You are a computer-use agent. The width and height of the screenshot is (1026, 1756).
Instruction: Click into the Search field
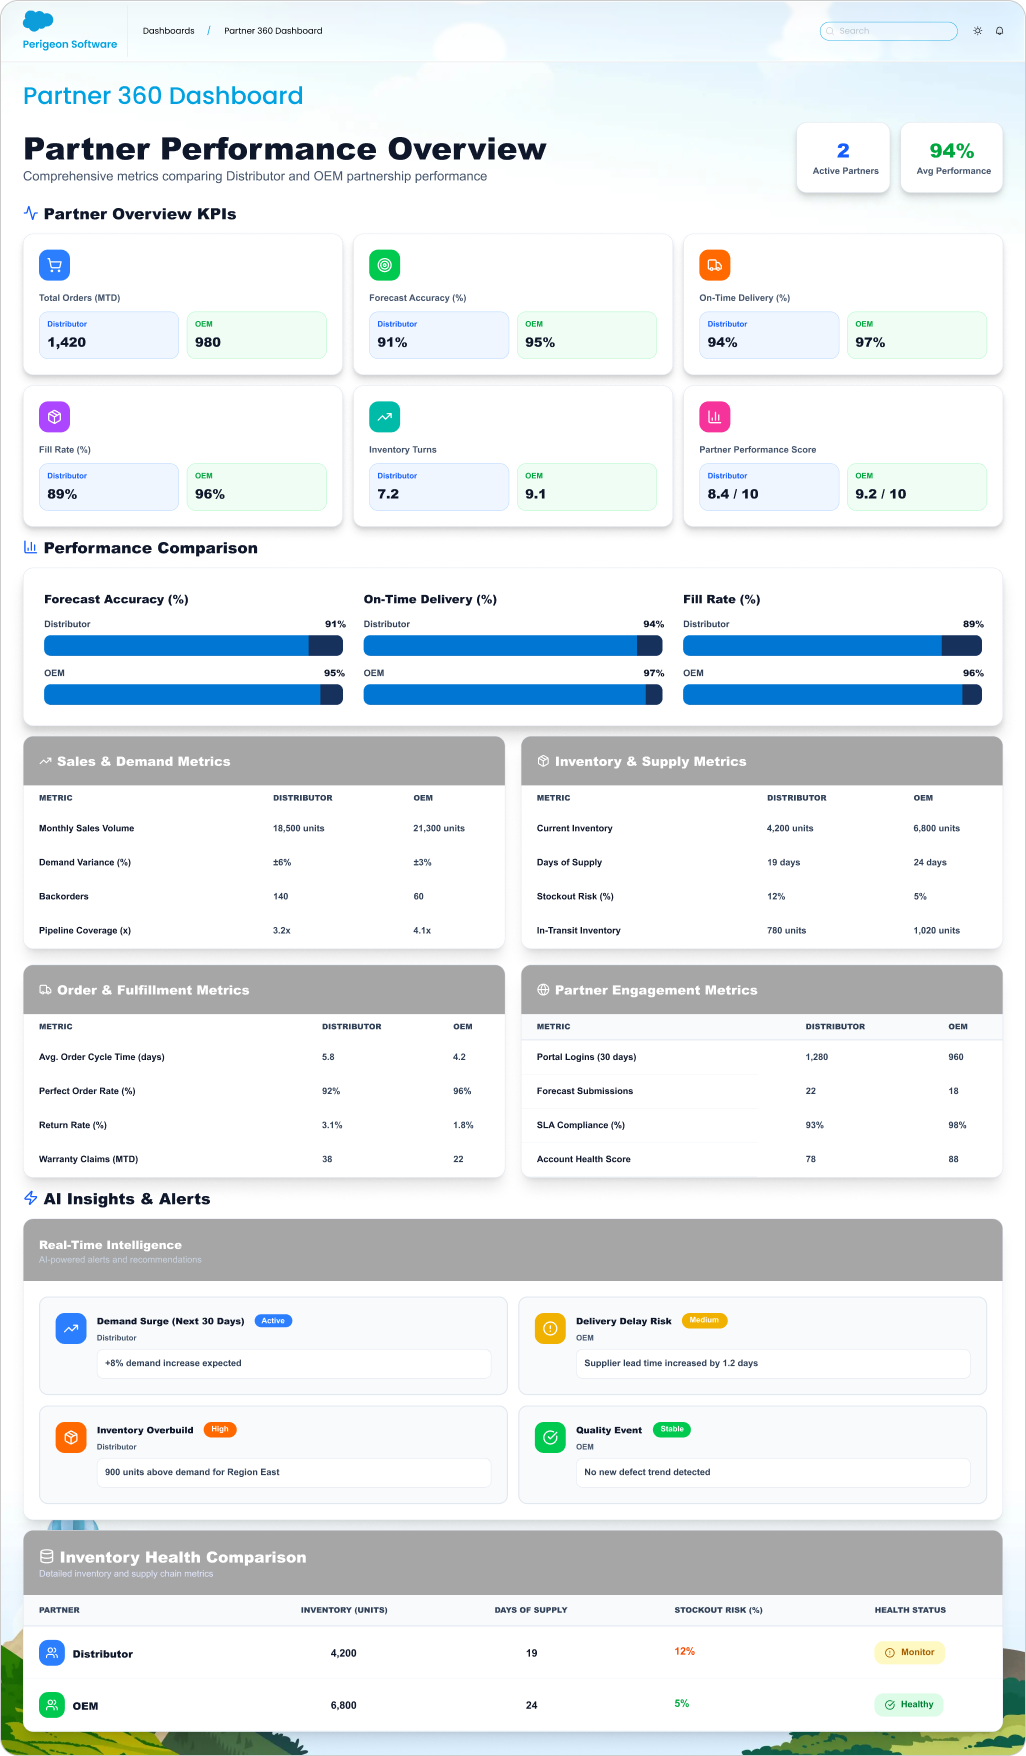(x=890, y=31)
